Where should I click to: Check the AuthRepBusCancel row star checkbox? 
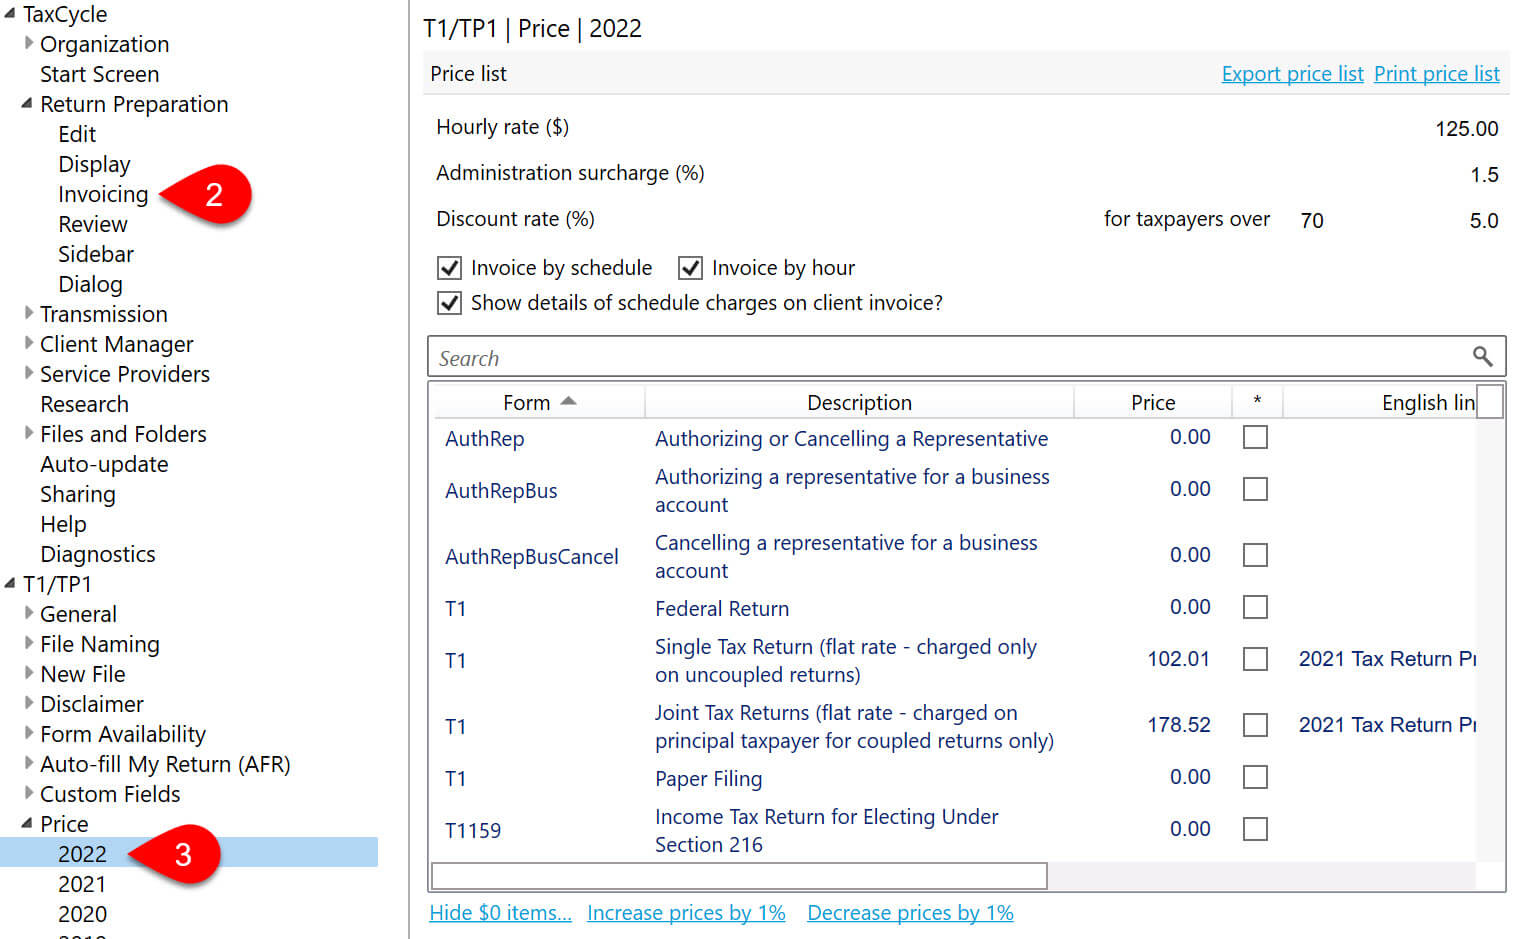[x=1255, y=555]
